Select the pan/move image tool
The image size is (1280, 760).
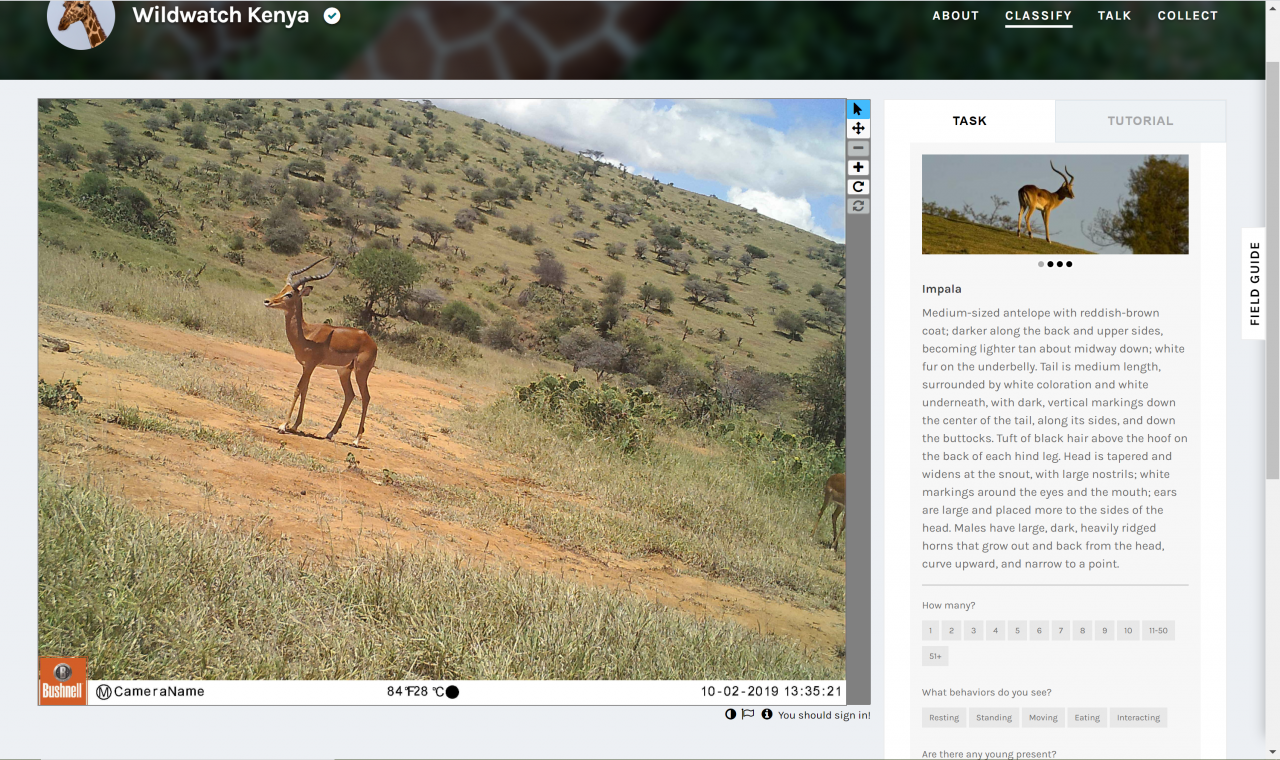[x=858, y=129]
